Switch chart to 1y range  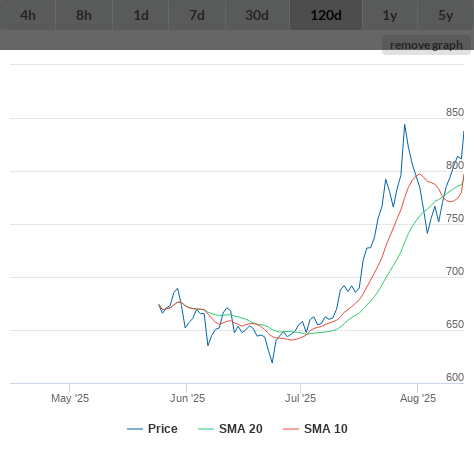[390, 15]
